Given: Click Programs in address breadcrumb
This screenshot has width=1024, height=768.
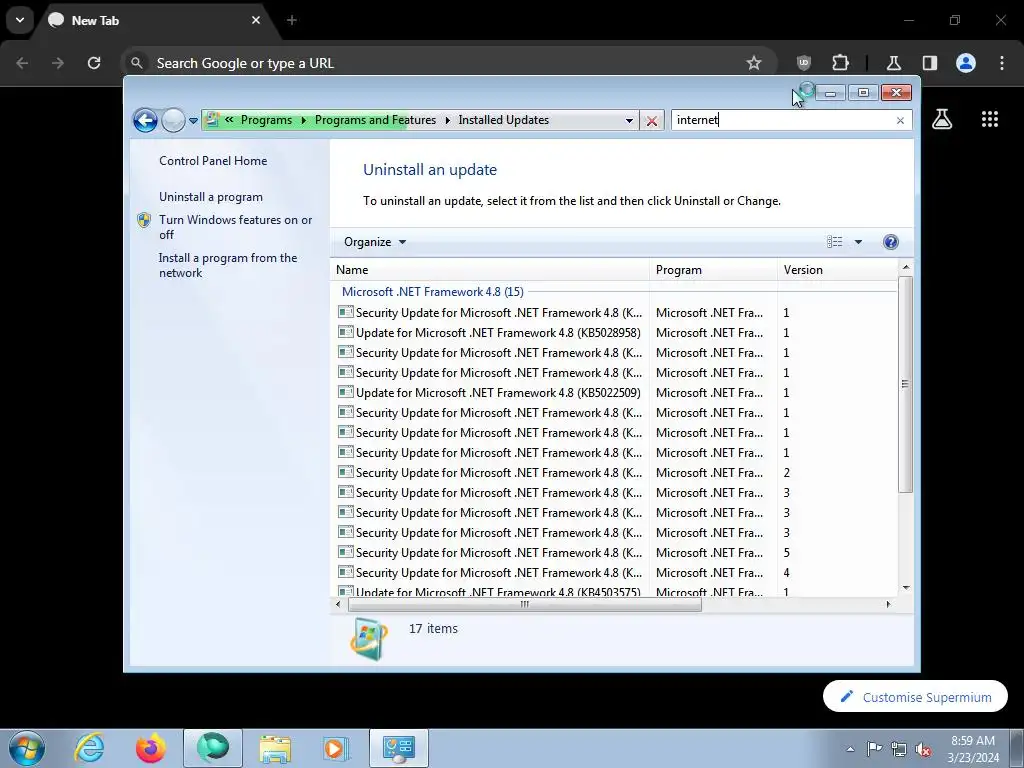Looking at the screenshot, I should click(x=266, y=120).
